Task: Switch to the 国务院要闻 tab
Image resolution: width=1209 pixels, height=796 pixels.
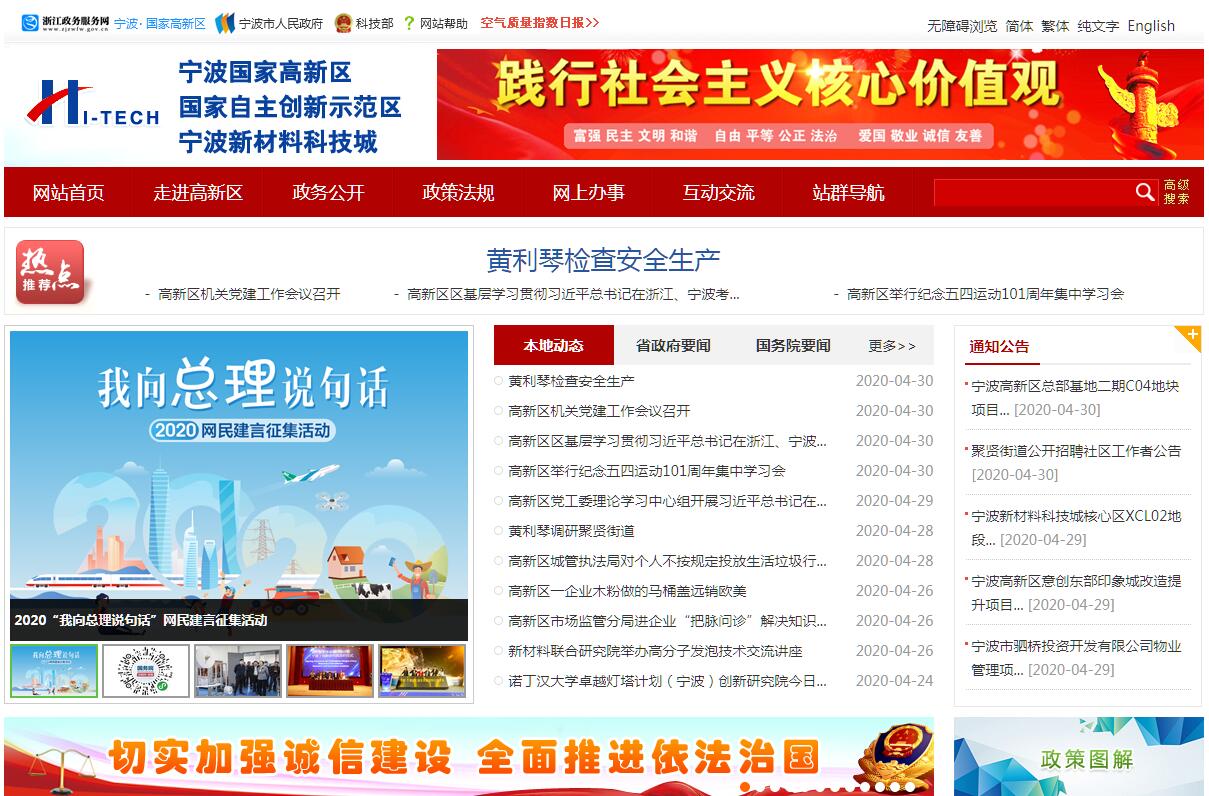Action: coord(793,346)
